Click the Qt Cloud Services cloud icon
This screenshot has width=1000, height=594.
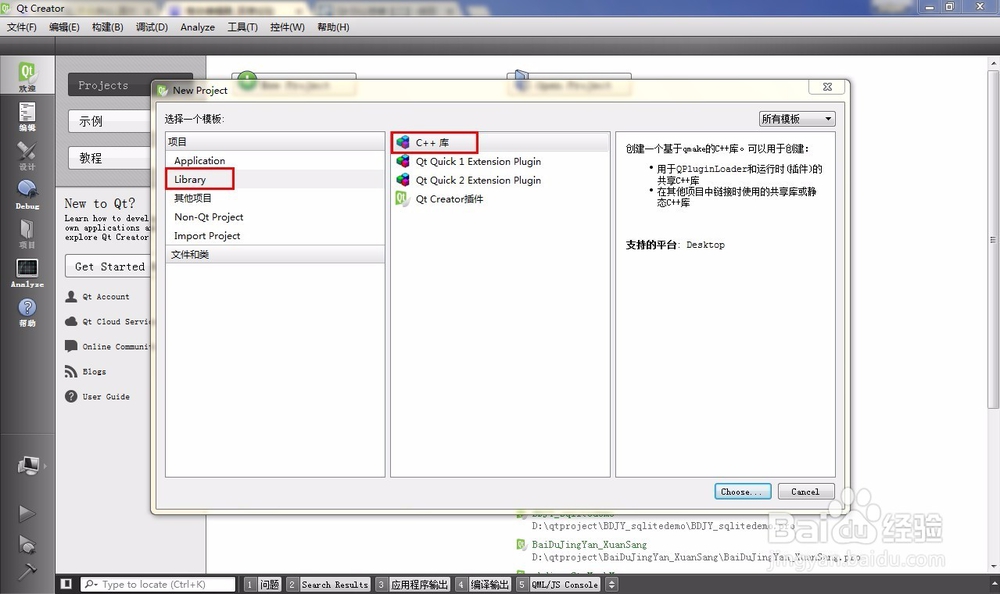(x=71, y=322)
